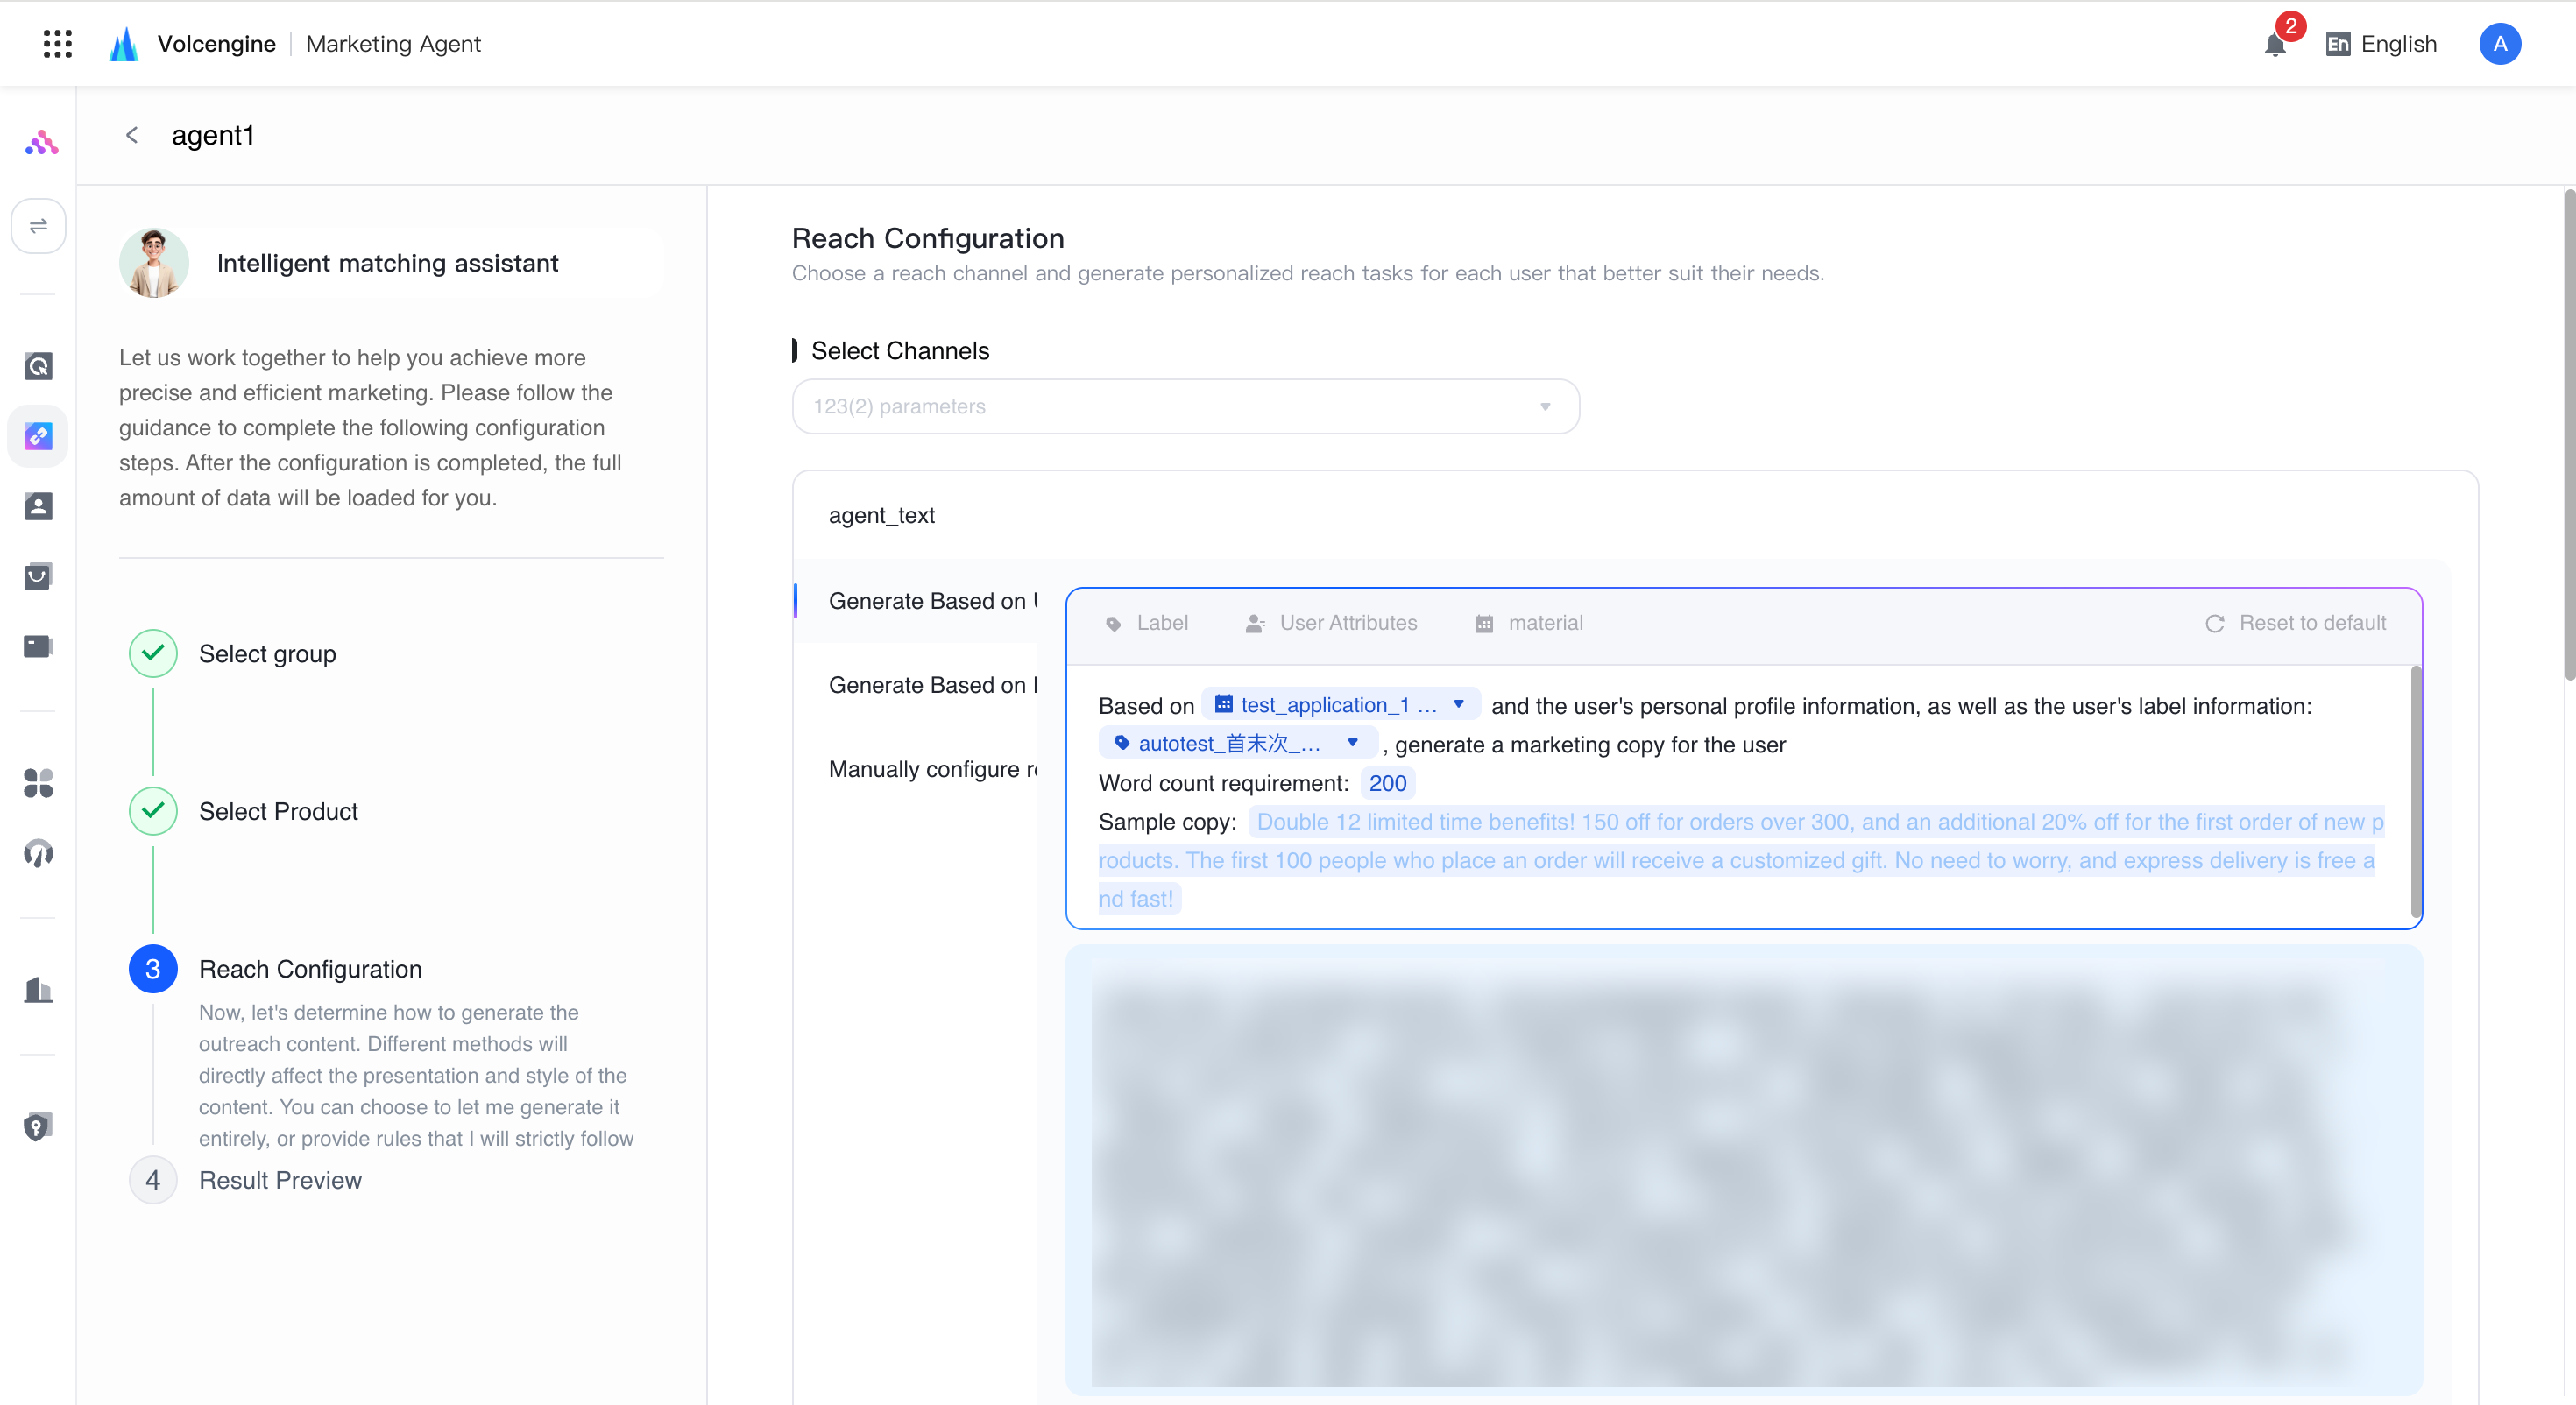Click the Select Product completed step checkmark
Viewport: 2576px width, 1405px height.
point(153,811)
